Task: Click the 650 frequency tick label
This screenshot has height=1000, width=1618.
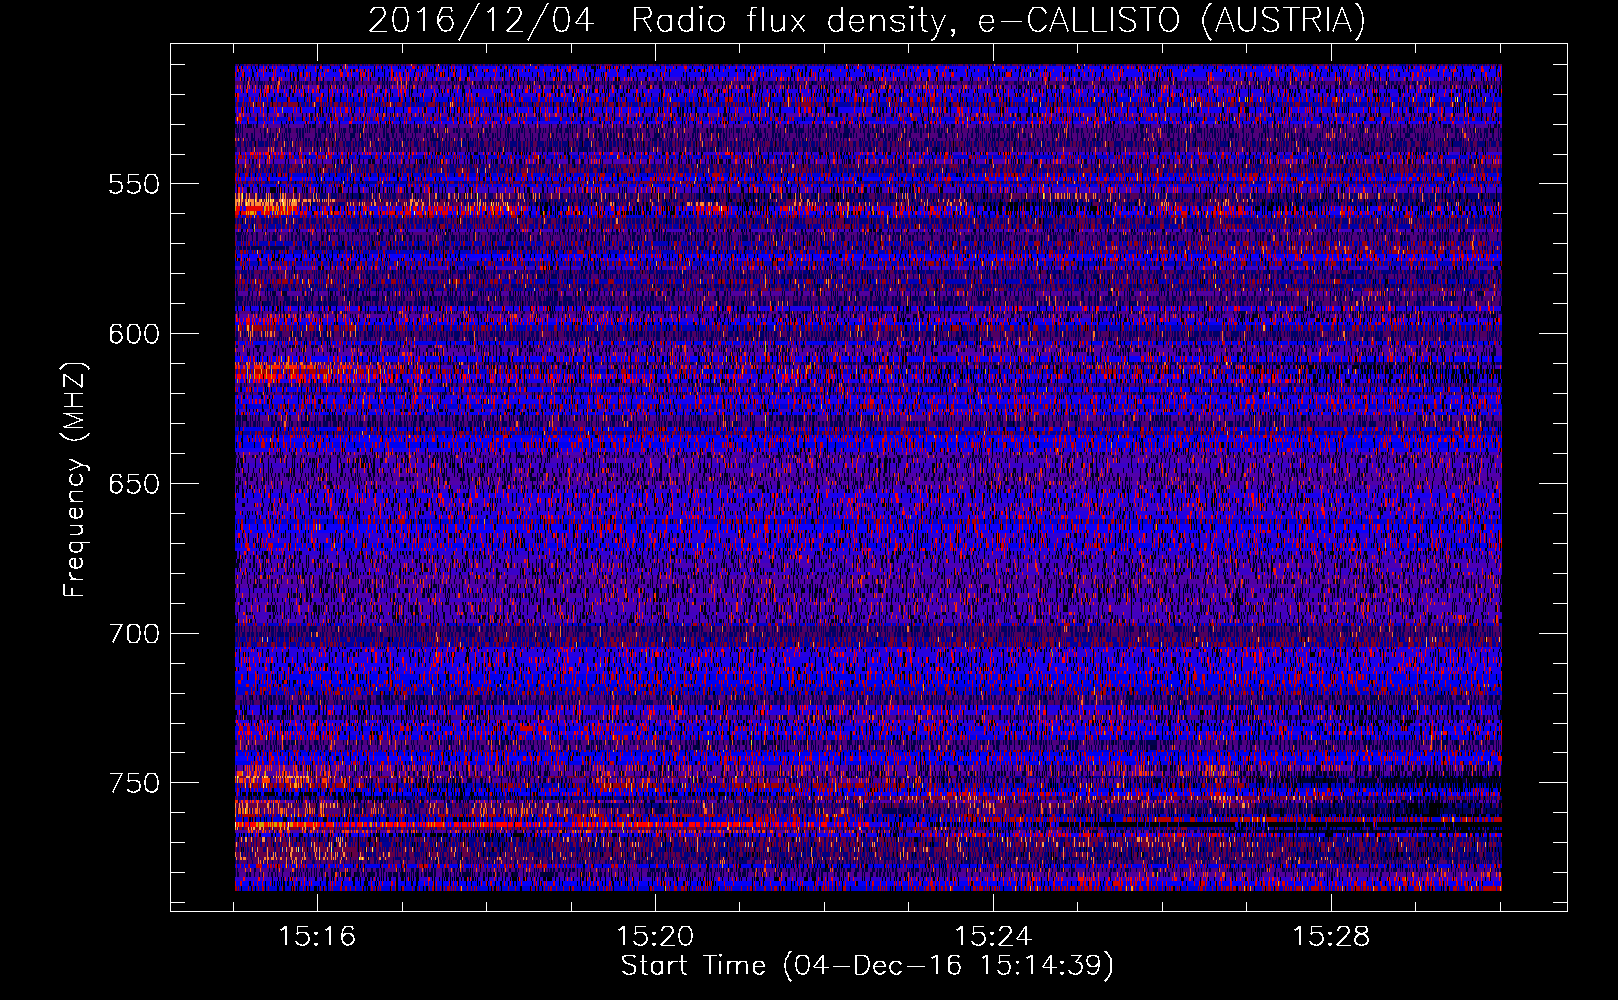Action: pos(134,484)
